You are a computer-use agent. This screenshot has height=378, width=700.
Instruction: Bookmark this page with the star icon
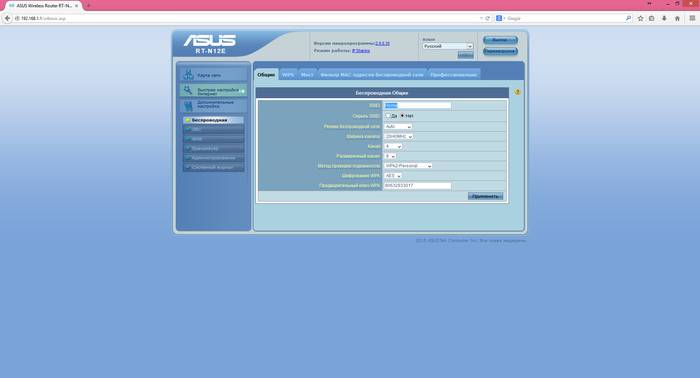point(641,18)
